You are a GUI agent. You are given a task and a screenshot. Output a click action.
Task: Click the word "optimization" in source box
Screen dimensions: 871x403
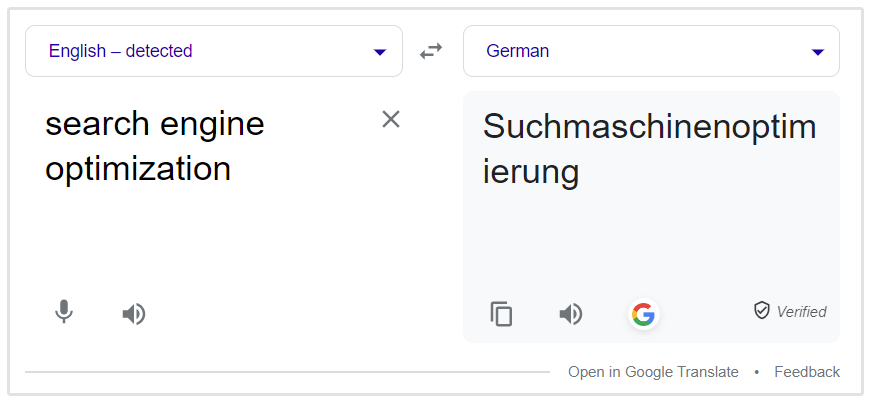pyautogui.click(x=138, y=168)
